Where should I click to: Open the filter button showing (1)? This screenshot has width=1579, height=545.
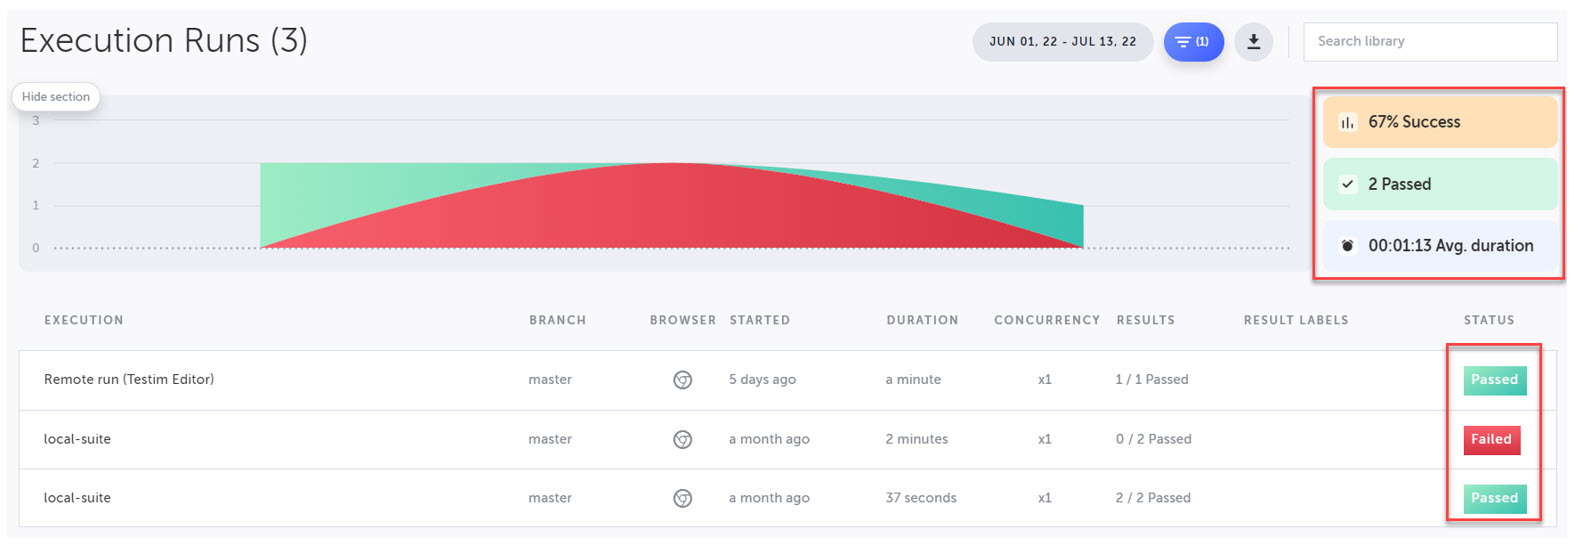1192,42
